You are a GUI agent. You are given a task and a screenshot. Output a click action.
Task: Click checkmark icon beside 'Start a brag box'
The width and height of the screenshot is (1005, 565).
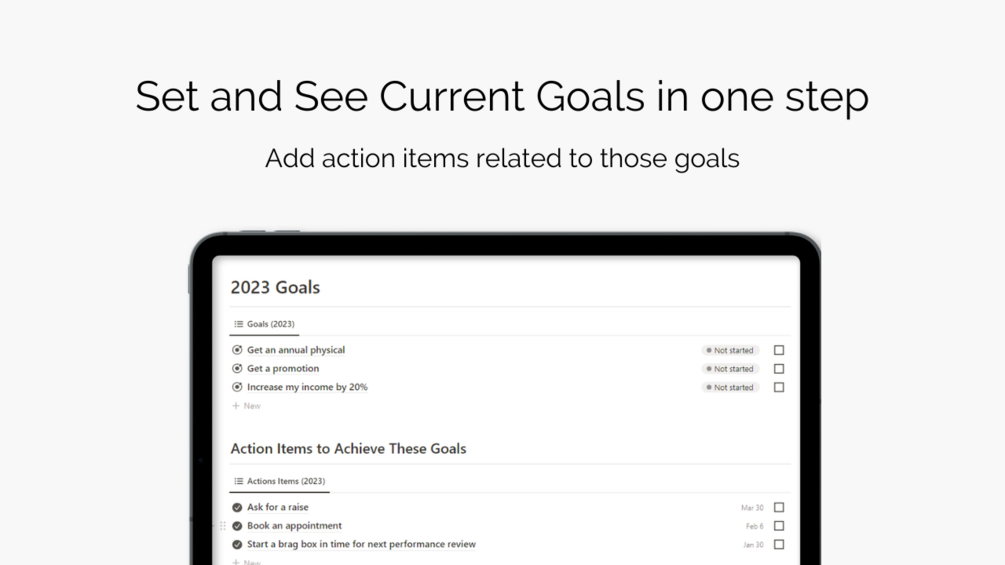coord(237,545)
